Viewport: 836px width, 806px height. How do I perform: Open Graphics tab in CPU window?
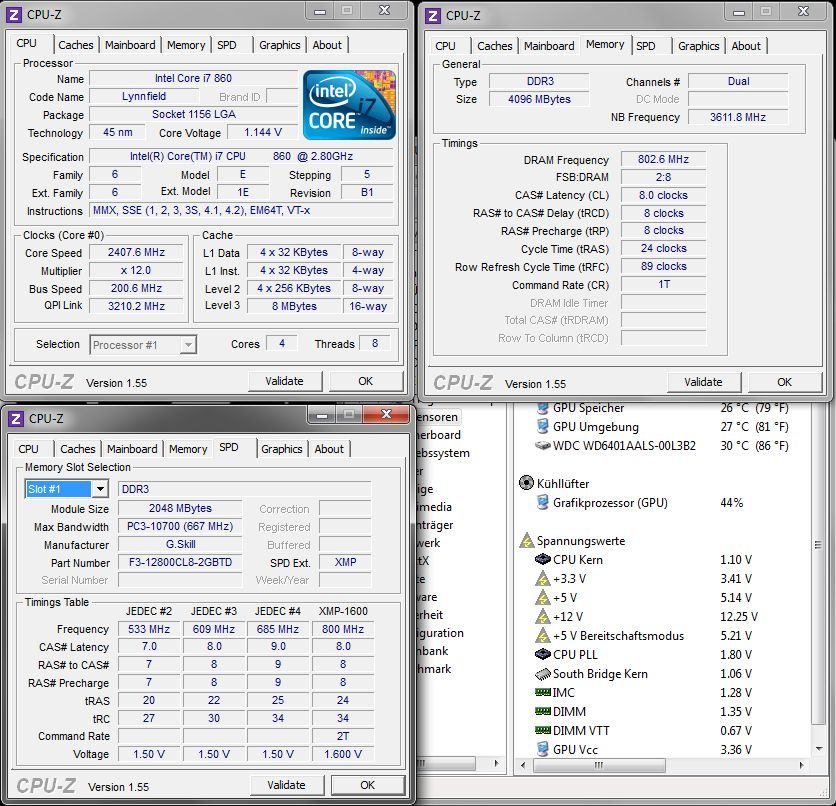point(279,45)
